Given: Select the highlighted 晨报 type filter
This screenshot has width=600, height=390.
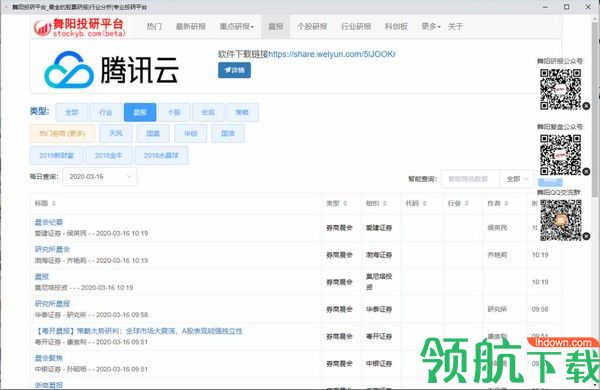Looking at the screenshot, I should click(140, 112).
